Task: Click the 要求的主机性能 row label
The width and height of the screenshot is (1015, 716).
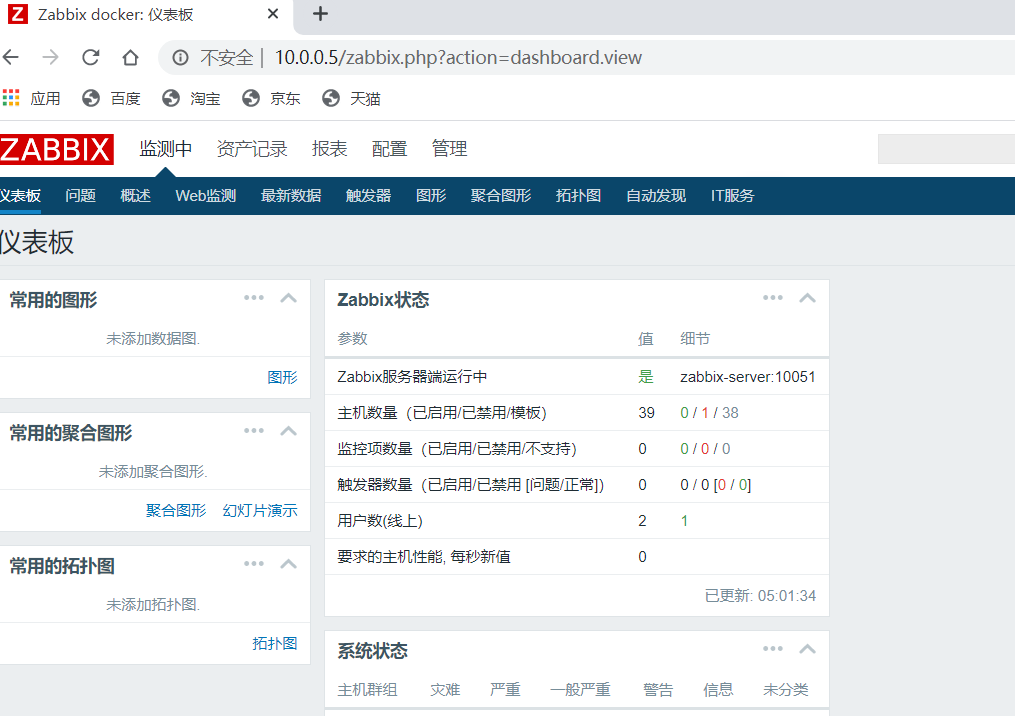Action: click(424, 557)
